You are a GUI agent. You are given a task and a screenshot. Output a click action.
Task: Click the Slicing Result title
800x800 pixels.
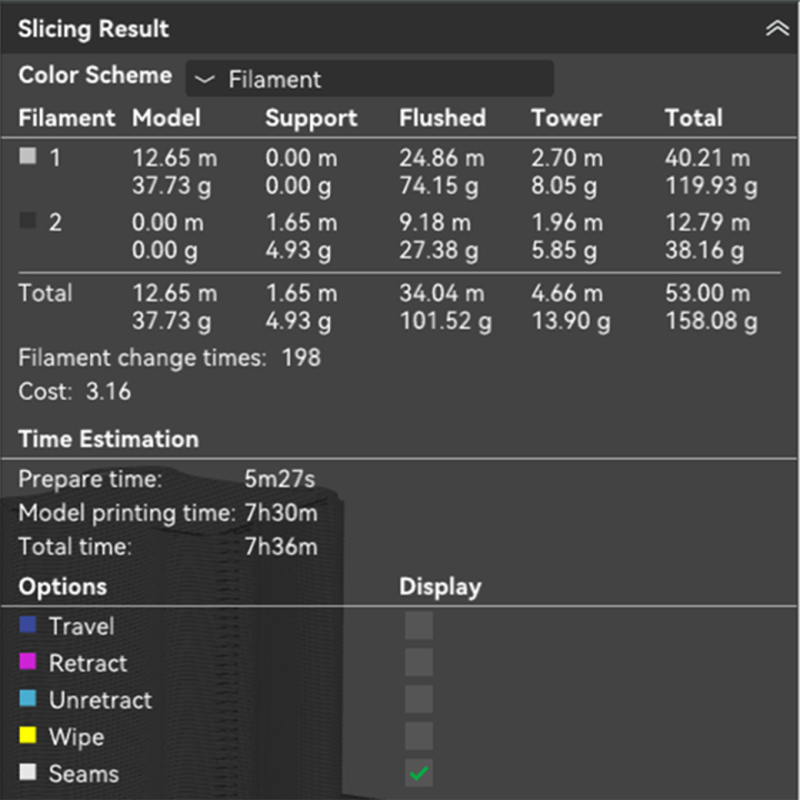tap(93, 30)
